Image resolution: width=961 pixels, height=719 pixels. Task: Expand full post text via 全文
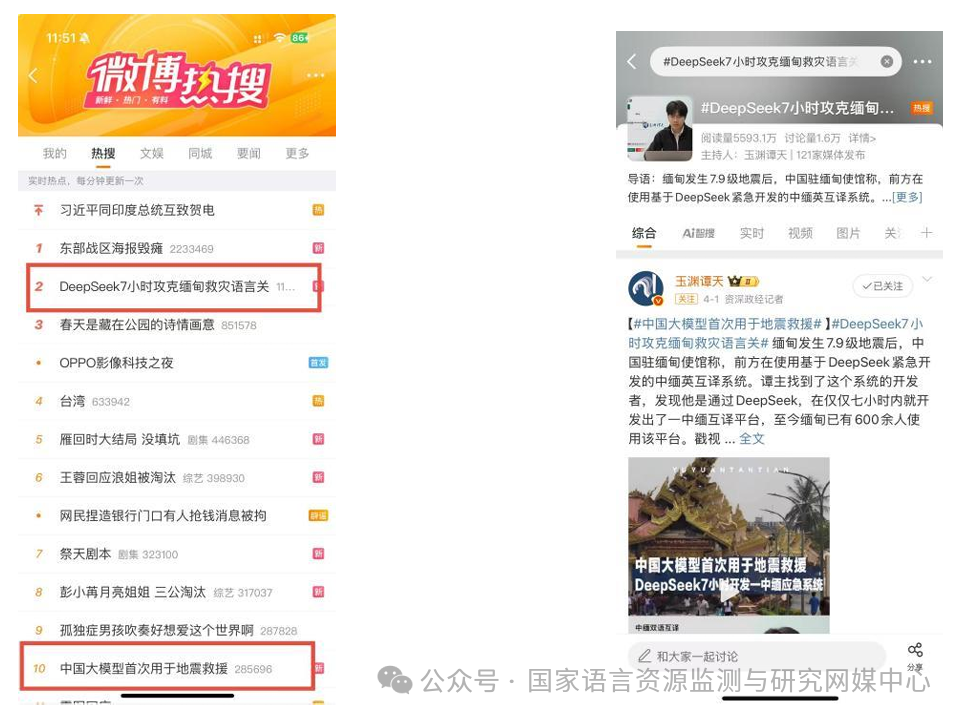751,439
